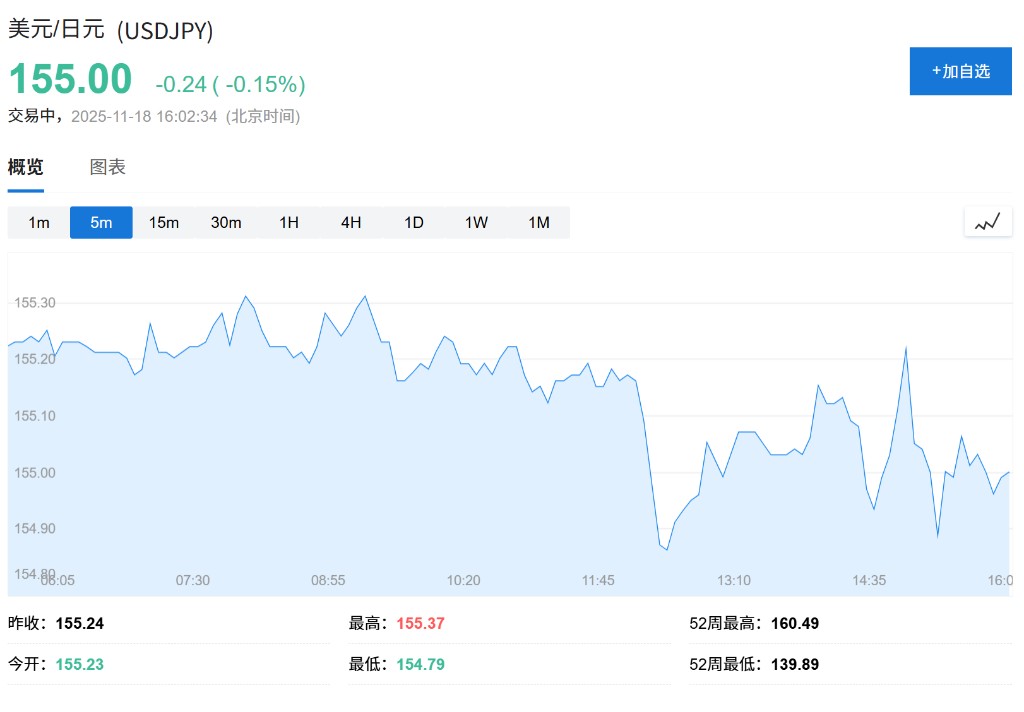Add USDJPY to watchlist with +加自选

tap(960, 71)
